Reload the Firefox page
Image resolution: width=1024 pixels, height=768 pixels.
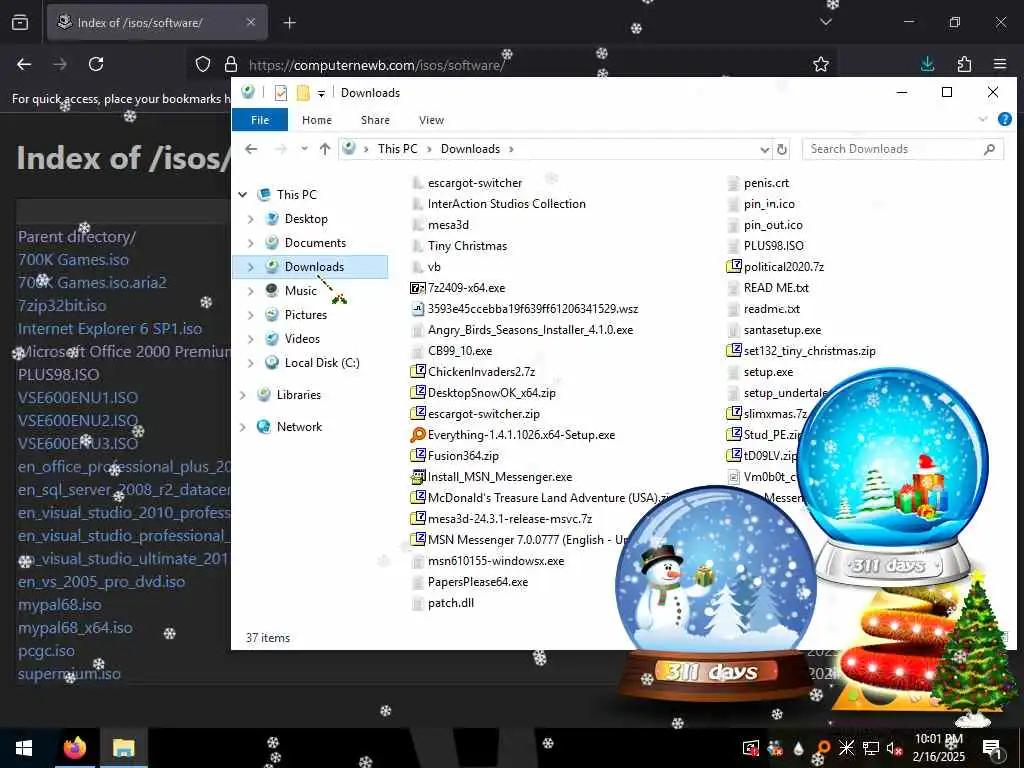pos(96,64)
